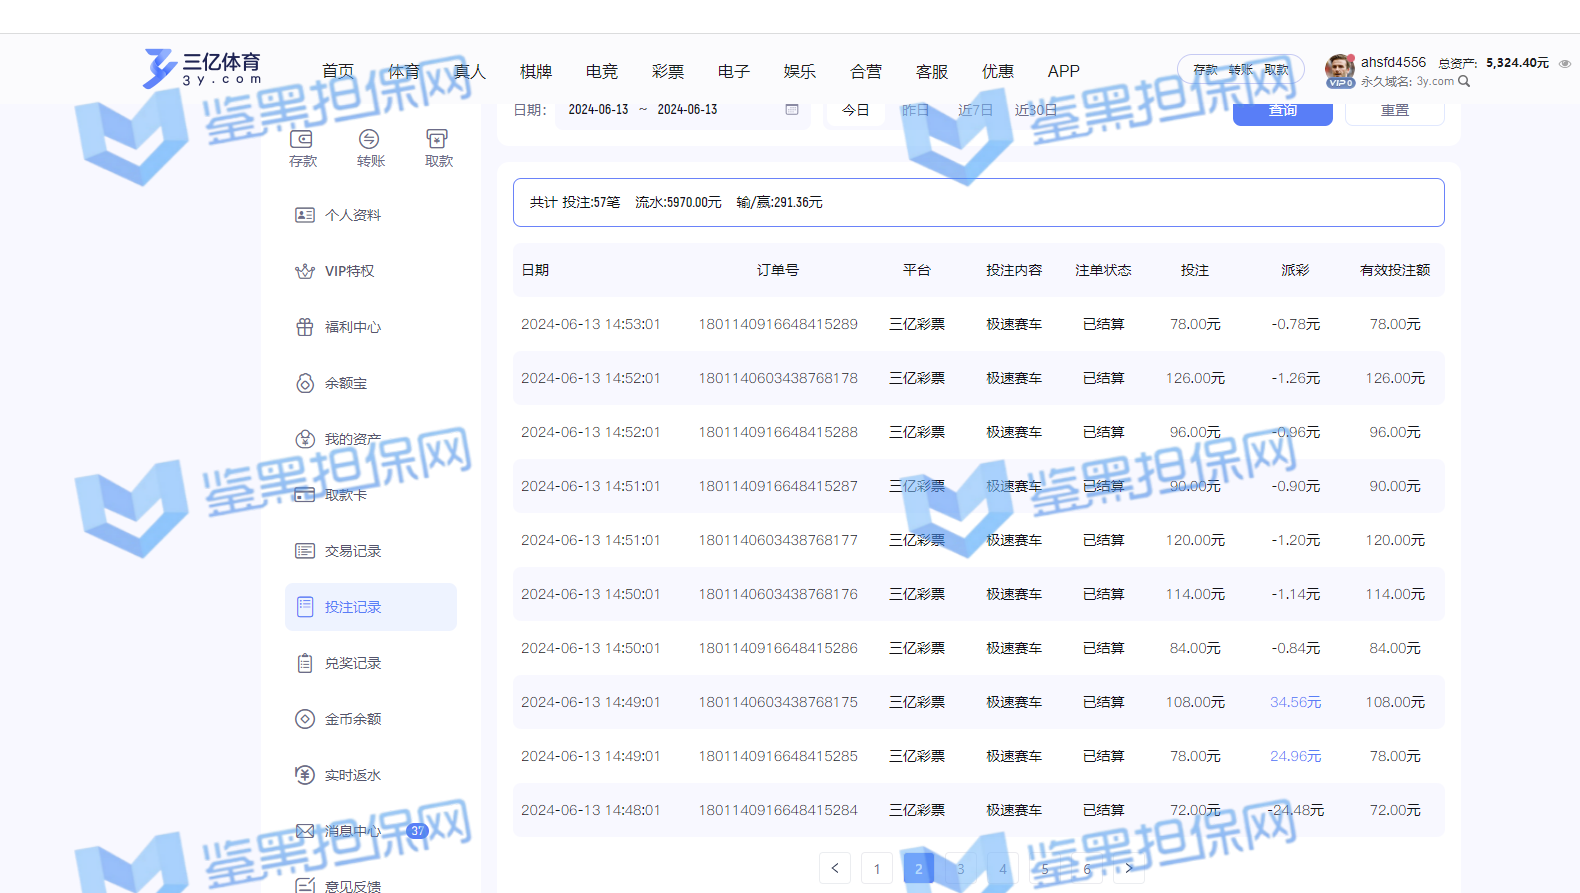Click the search icon beside 3y.com

coord(1464,82)
